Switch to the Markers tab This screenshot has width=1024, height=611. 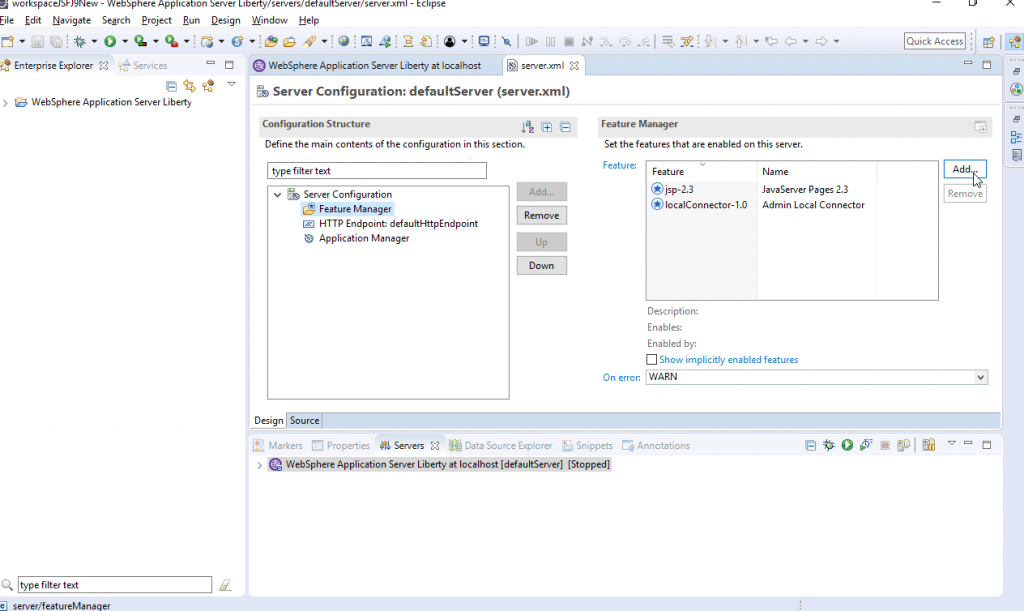tap(278, 445)
